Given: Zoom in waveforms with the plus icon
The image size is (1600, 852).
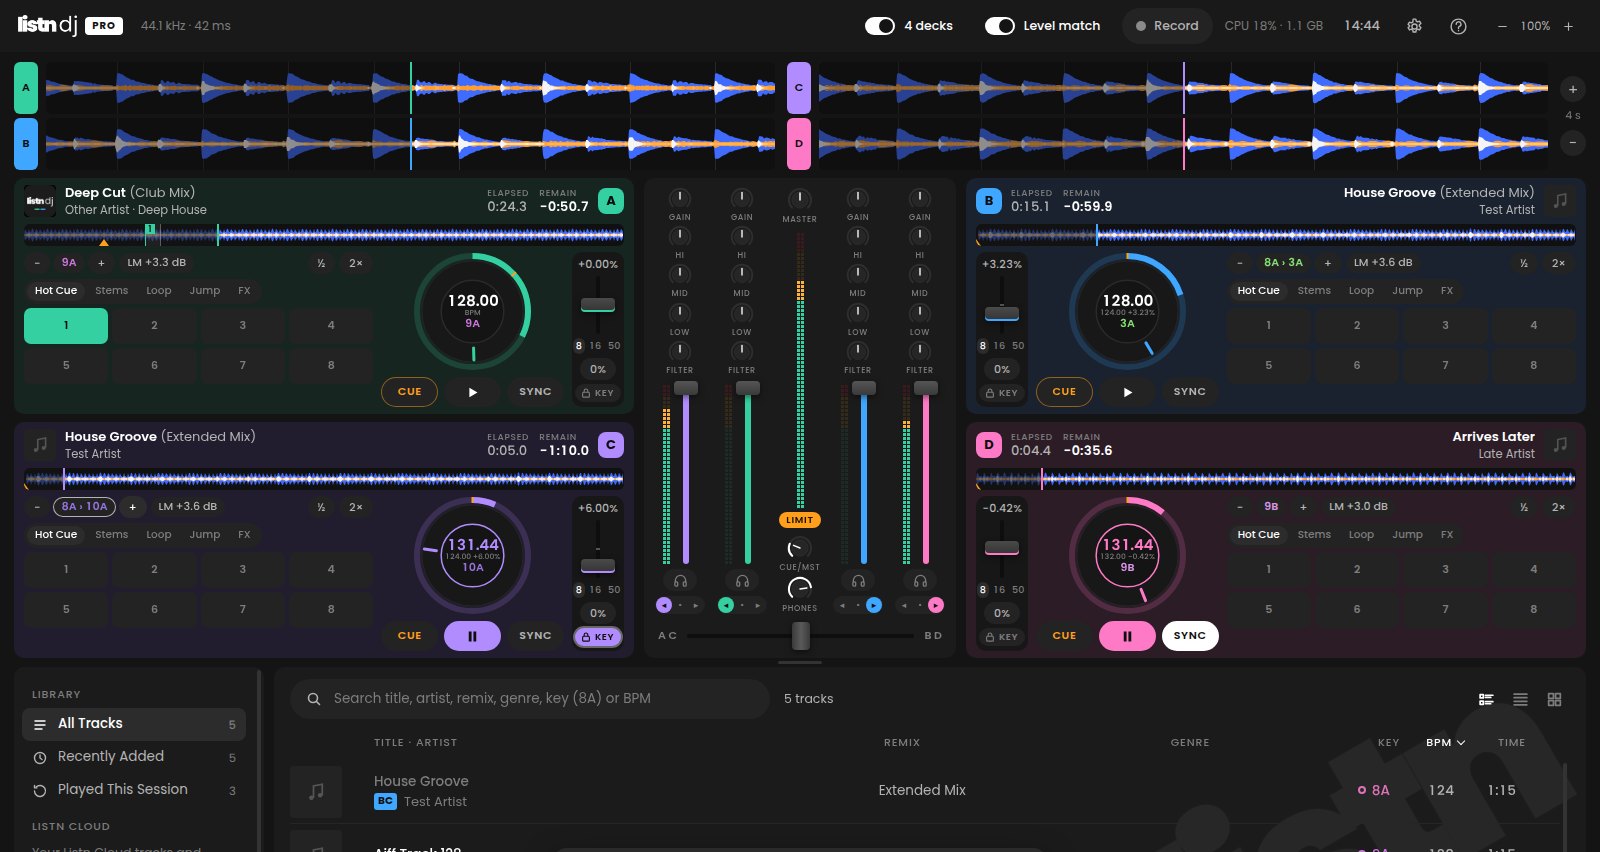Looking at the screenshot, I should pyautogui.click(x=1573, y=89).
